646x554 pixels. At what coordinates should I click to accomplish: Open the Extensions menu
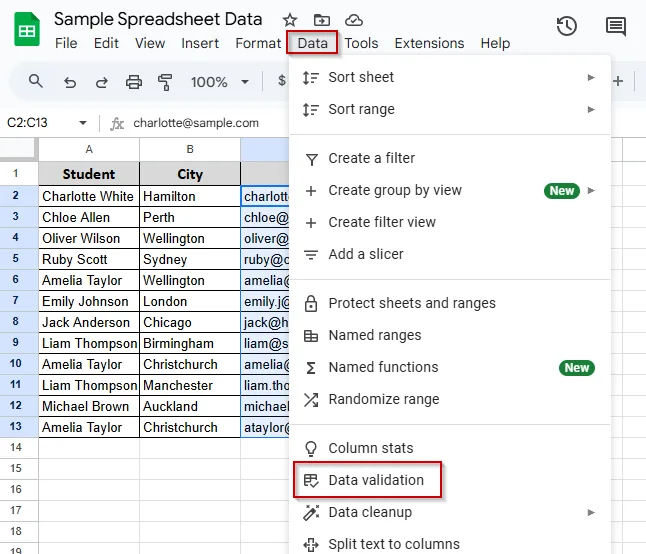429,43
